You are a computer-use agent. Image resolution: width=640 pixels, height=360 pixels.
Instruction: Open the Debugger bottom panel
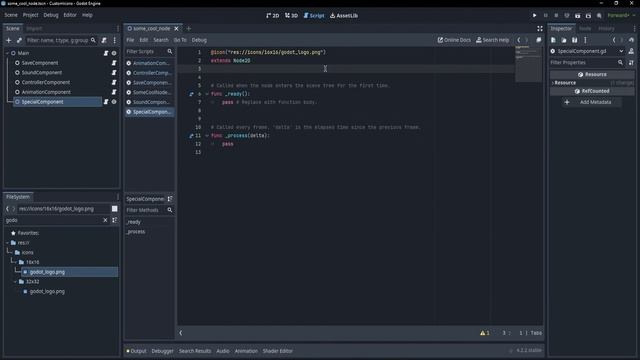[162, 351]
